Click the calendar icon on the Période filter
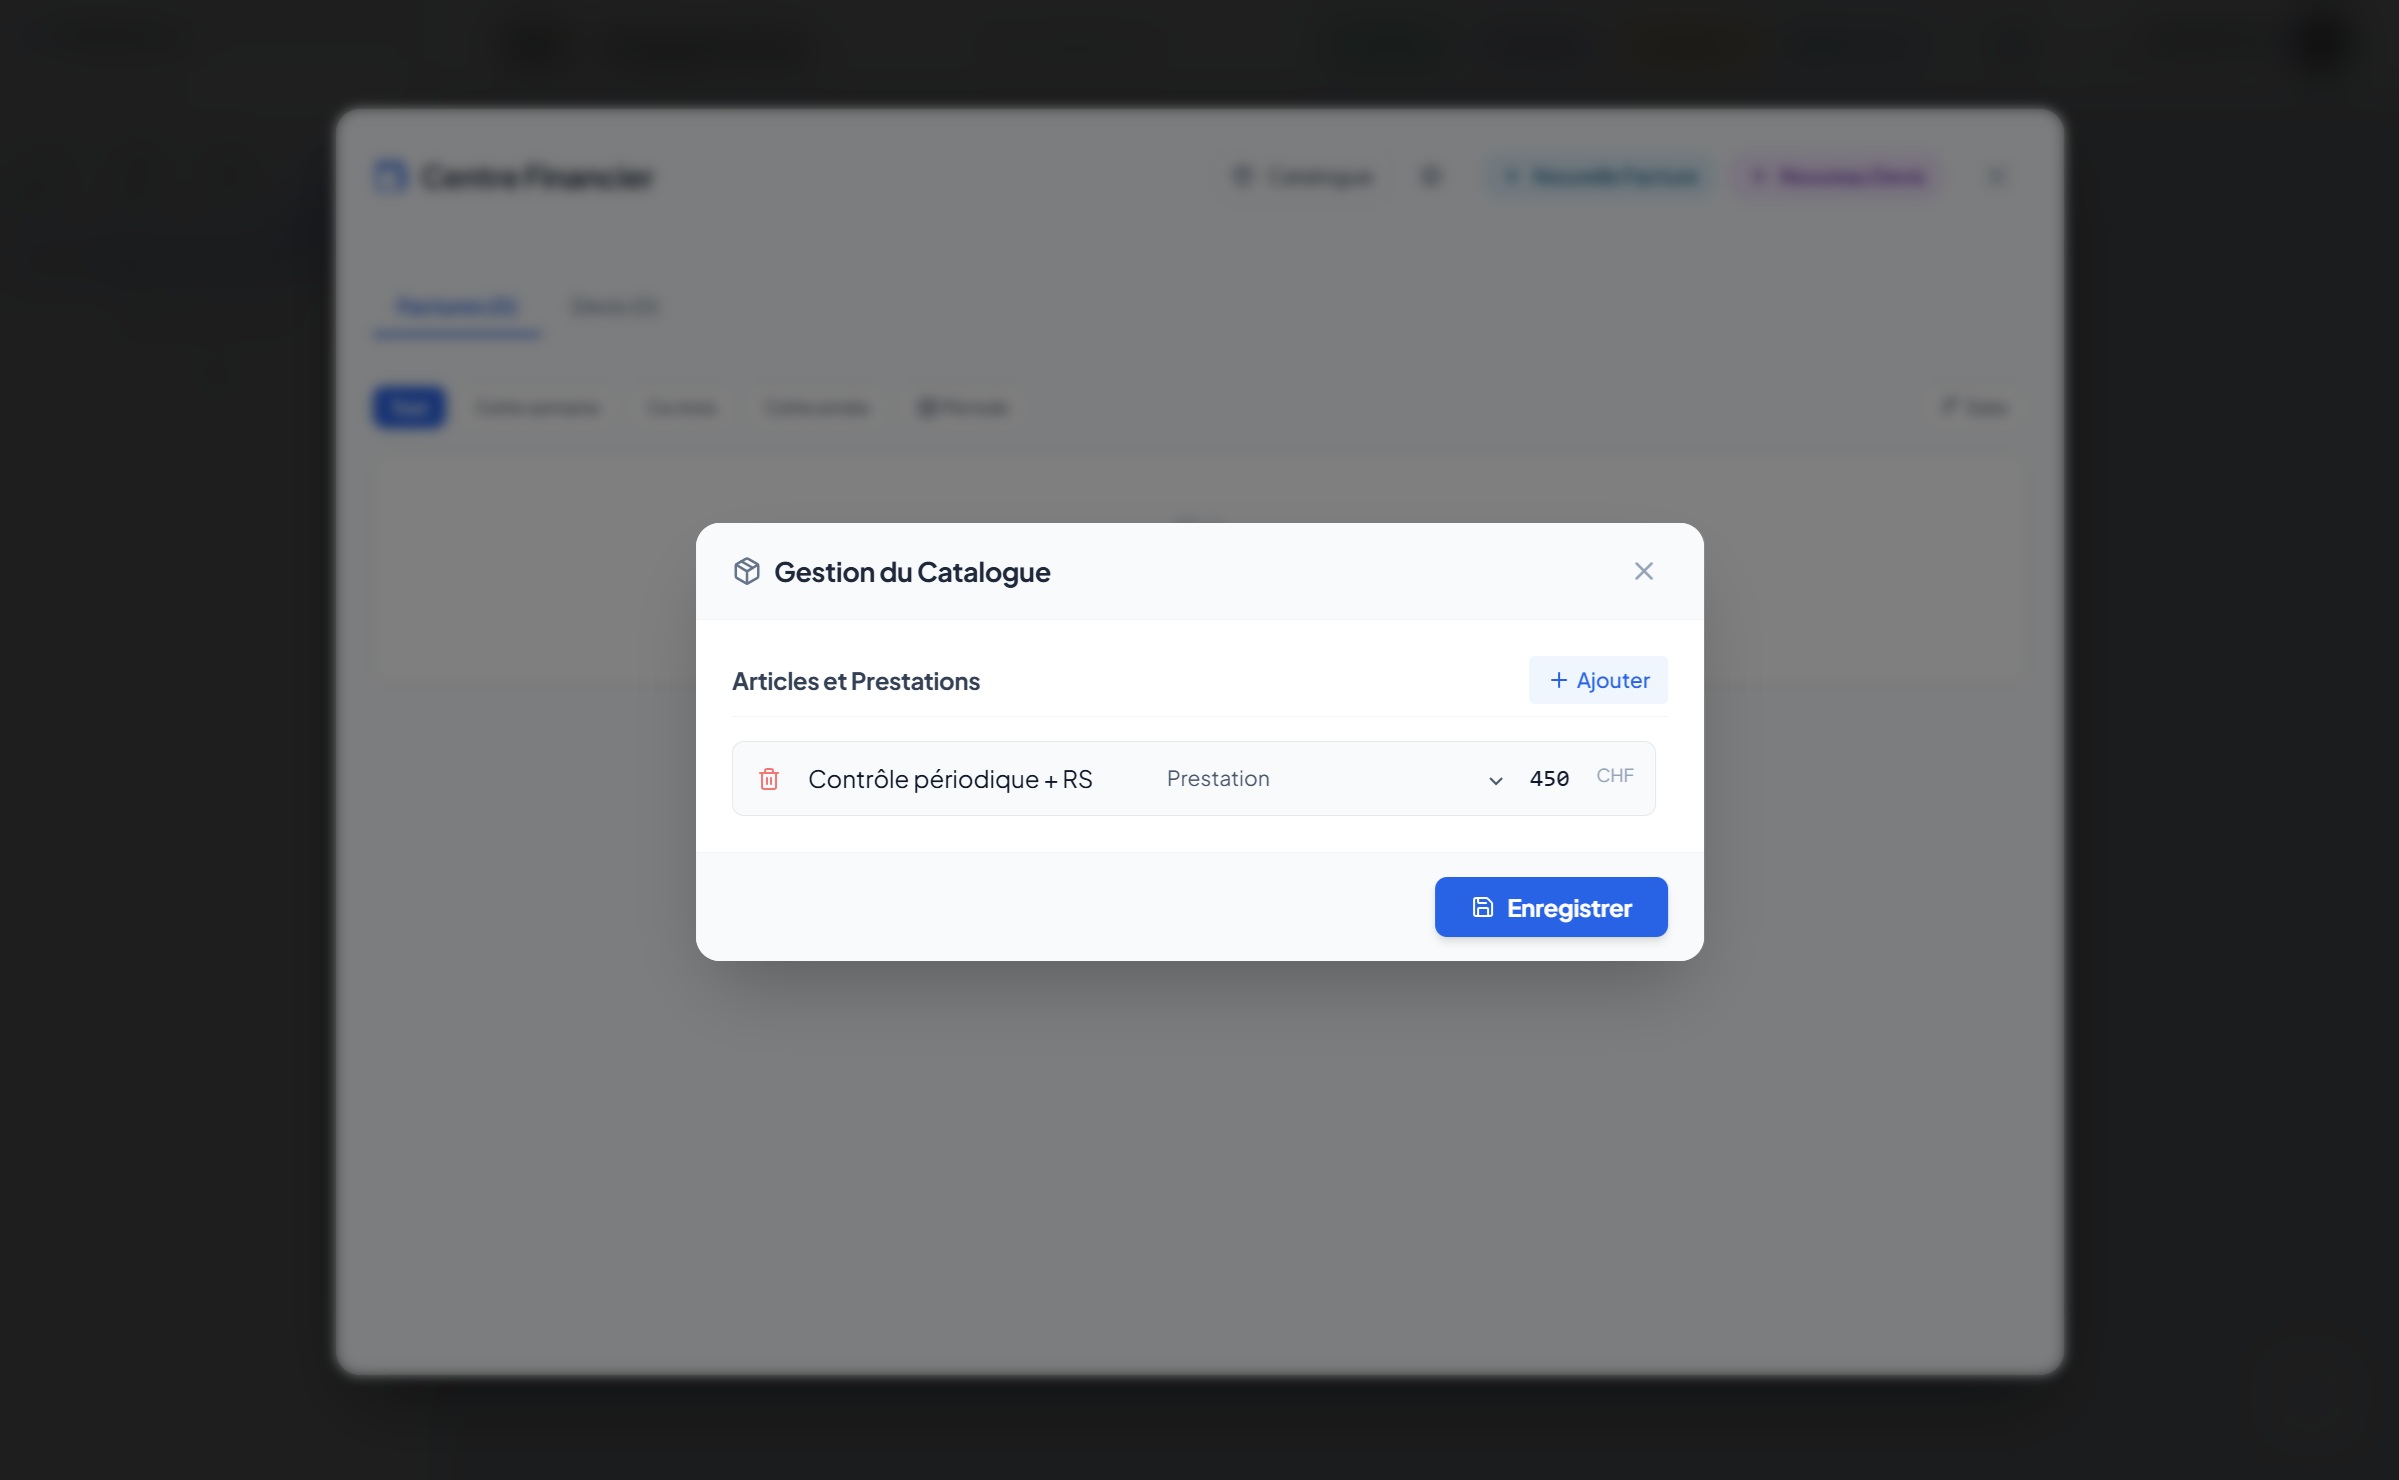 (x=926, y=407)
